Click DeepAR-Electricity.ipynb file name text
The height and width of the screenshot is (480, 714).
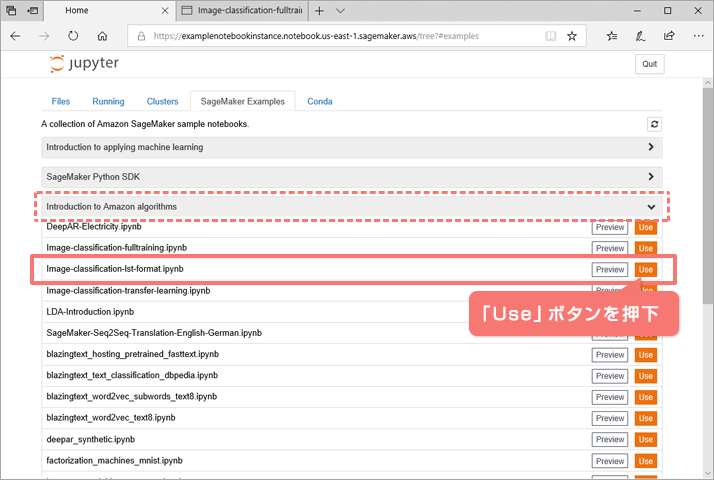click(x=94, y=227)
